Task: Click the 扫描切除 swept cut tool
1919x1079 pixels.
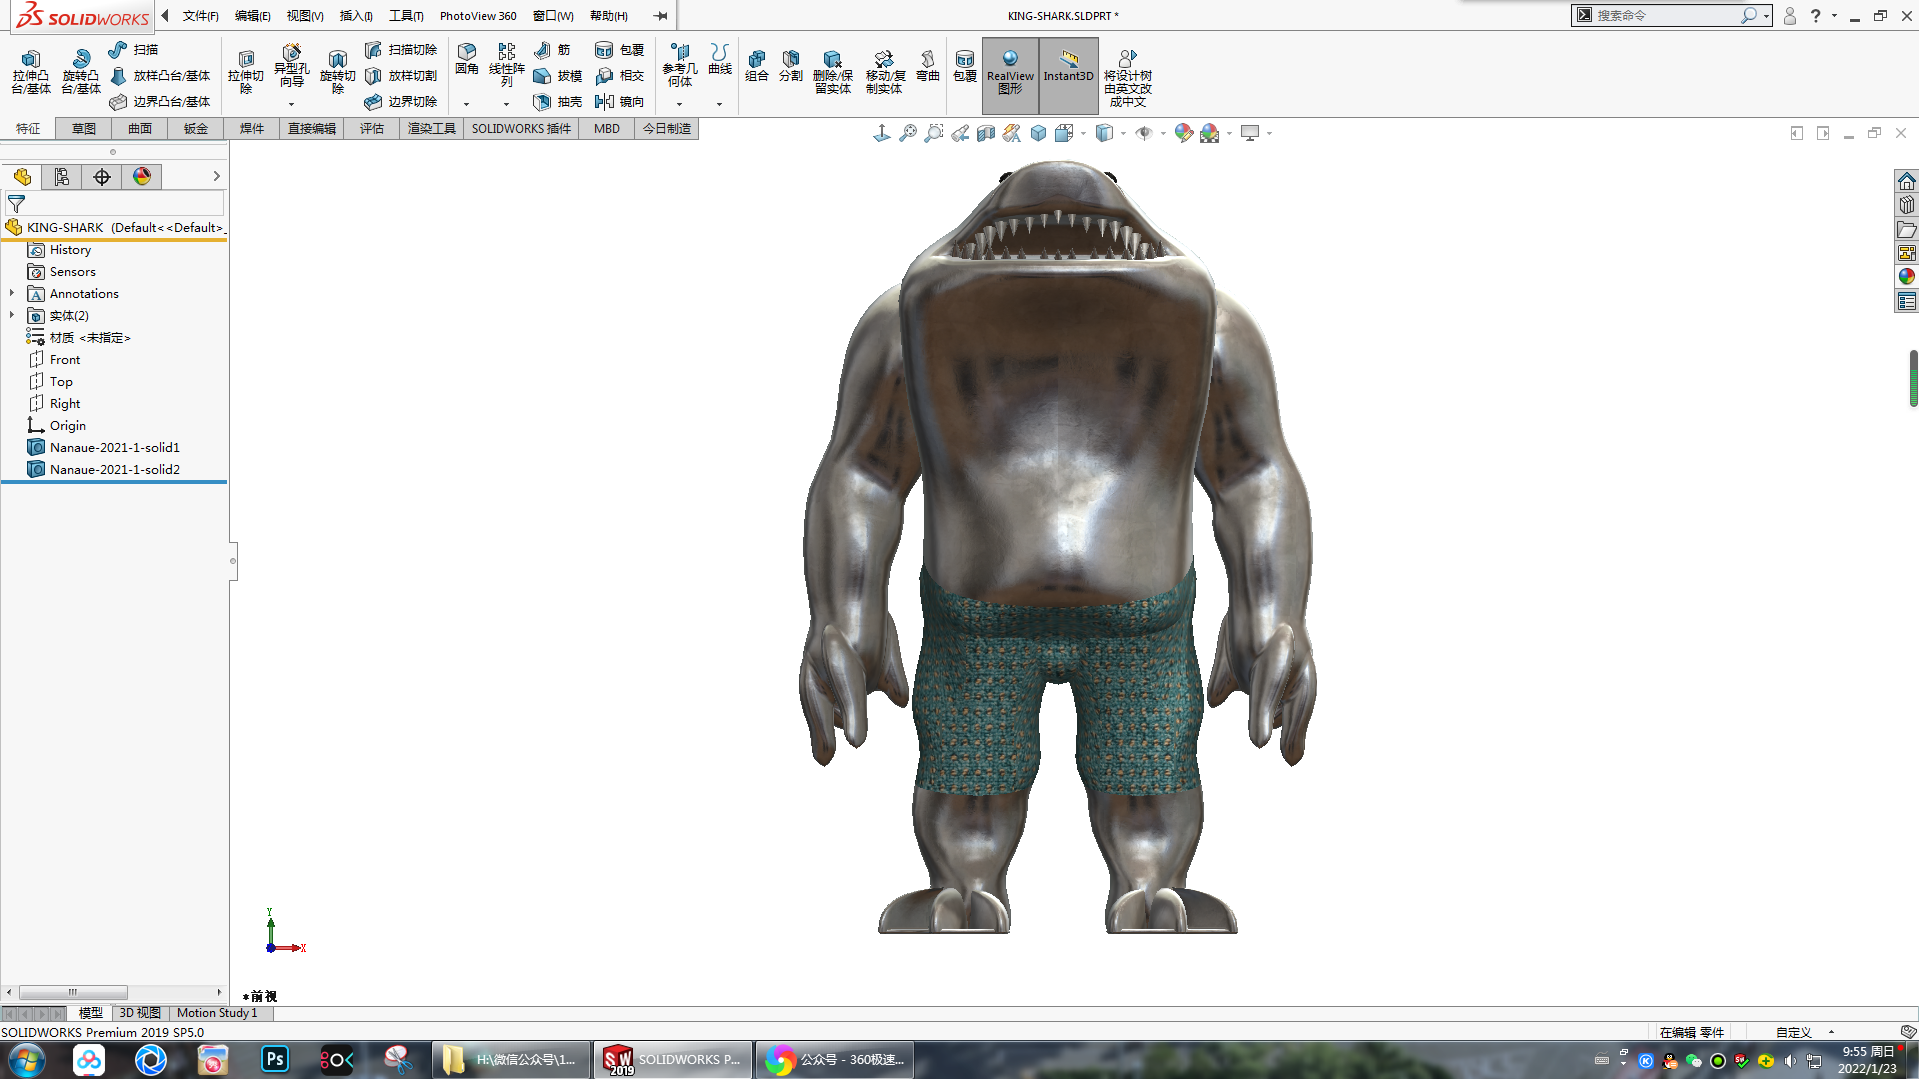Action: pyautogui.click(x=401, y=49)
